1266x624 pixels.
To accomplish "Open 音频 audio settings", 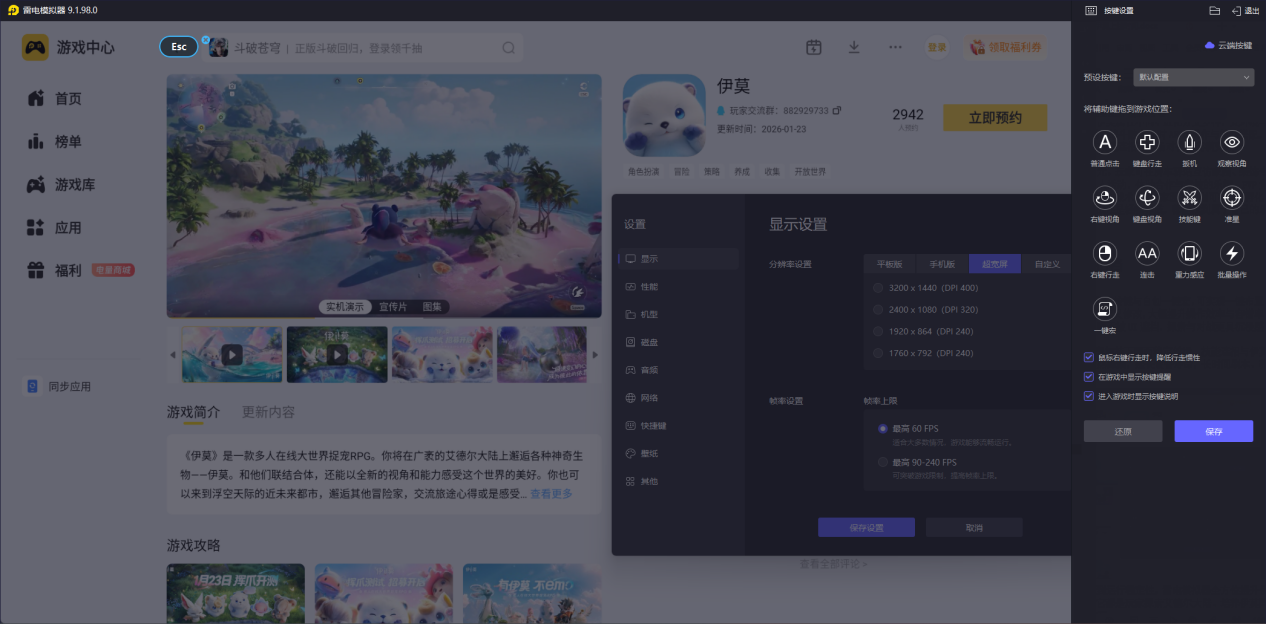I will [x=678, y=370].
